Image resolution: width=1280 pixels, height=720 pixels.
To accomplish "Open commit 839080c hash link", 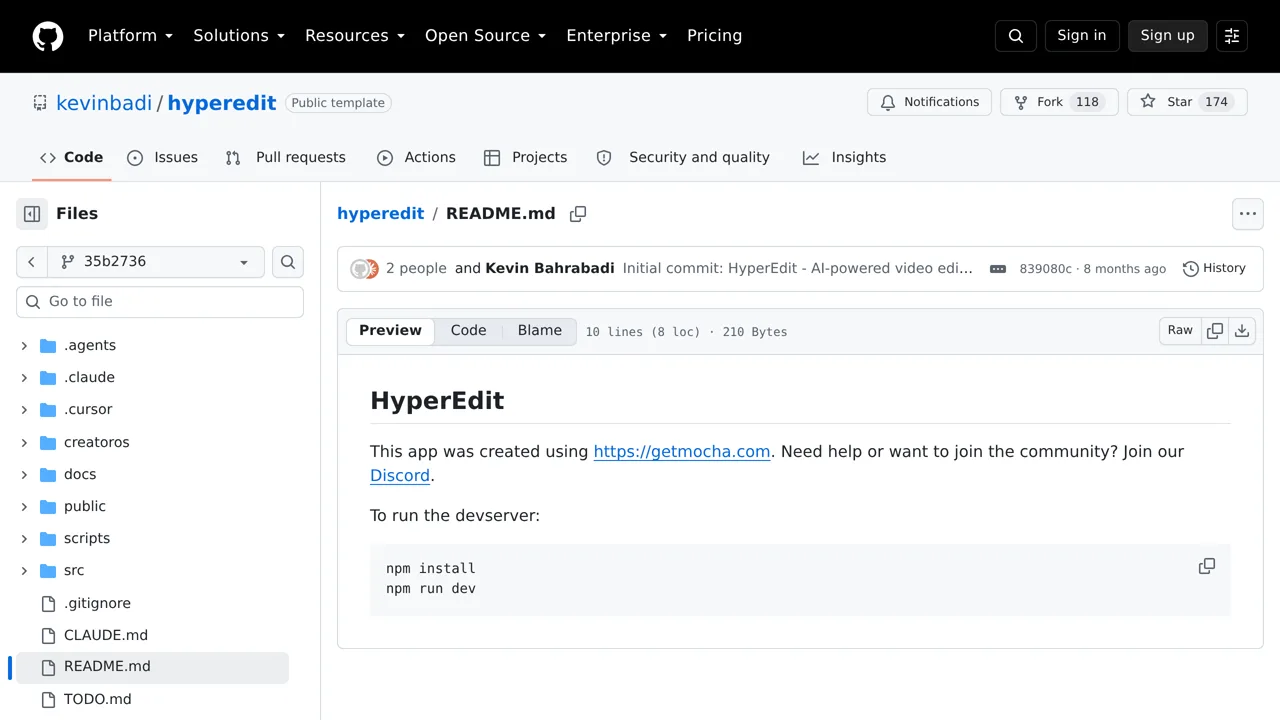I will point(1045,269).
